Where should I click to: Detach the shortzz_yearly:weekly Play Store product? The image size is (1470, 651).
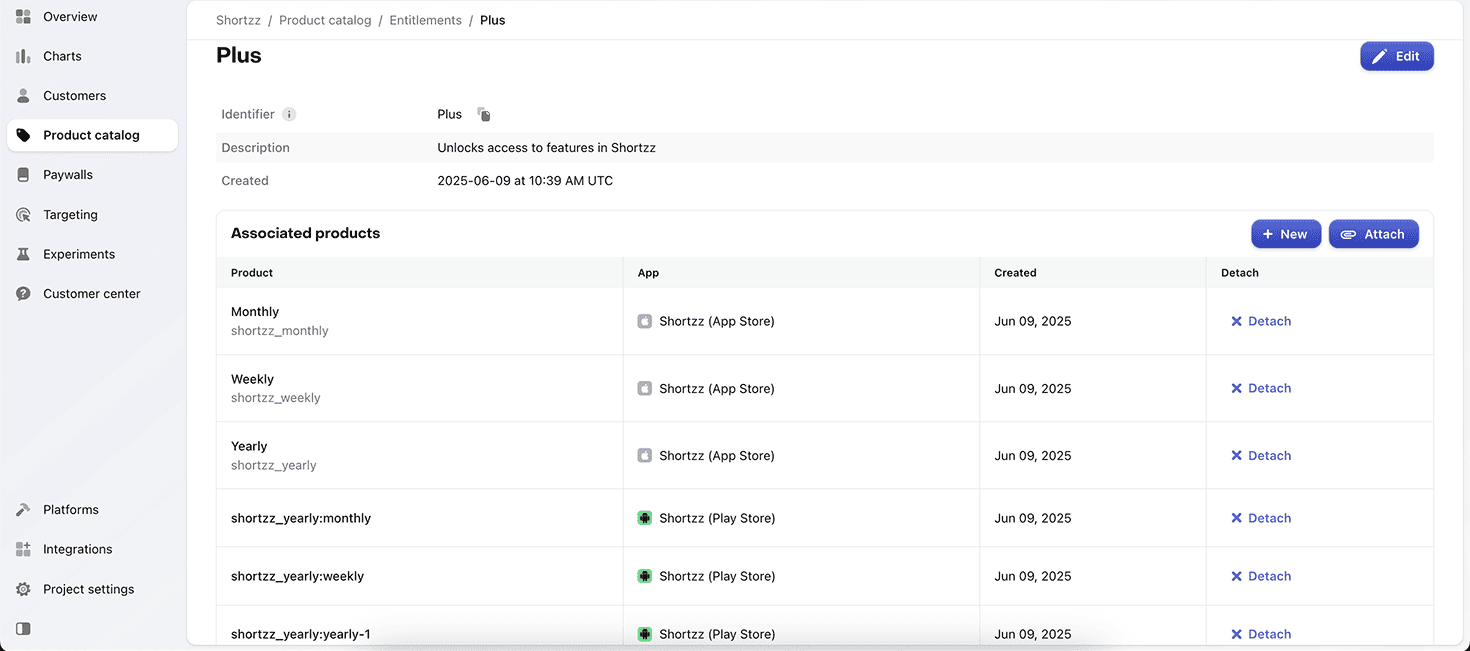click(1261, 576)
